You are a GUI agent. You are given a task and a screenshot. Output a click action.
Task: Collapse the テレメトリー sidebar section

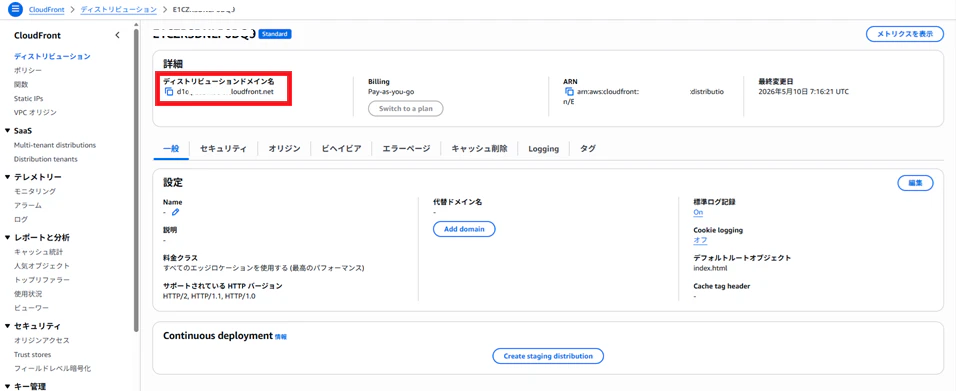(x=7, y=177)
